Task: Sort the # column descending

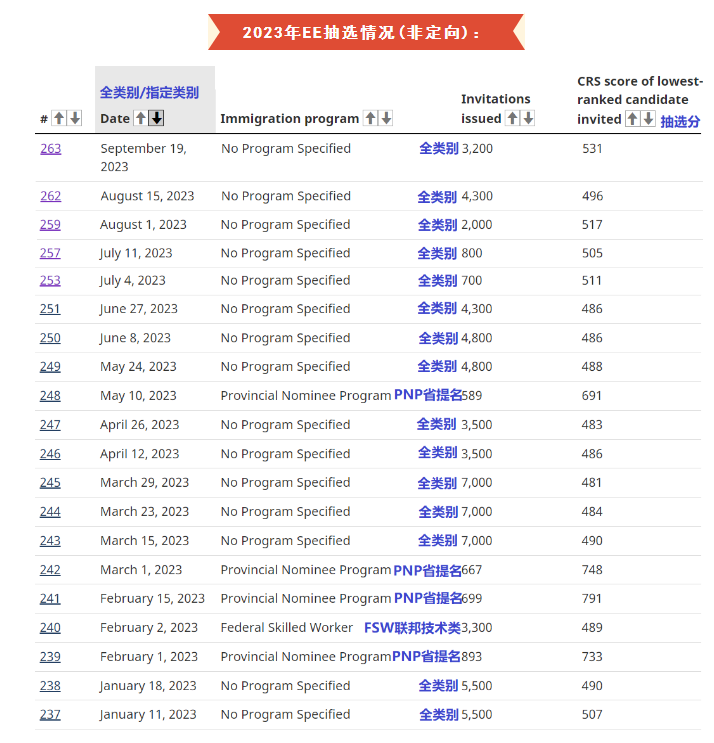Action: pos(75,118)
